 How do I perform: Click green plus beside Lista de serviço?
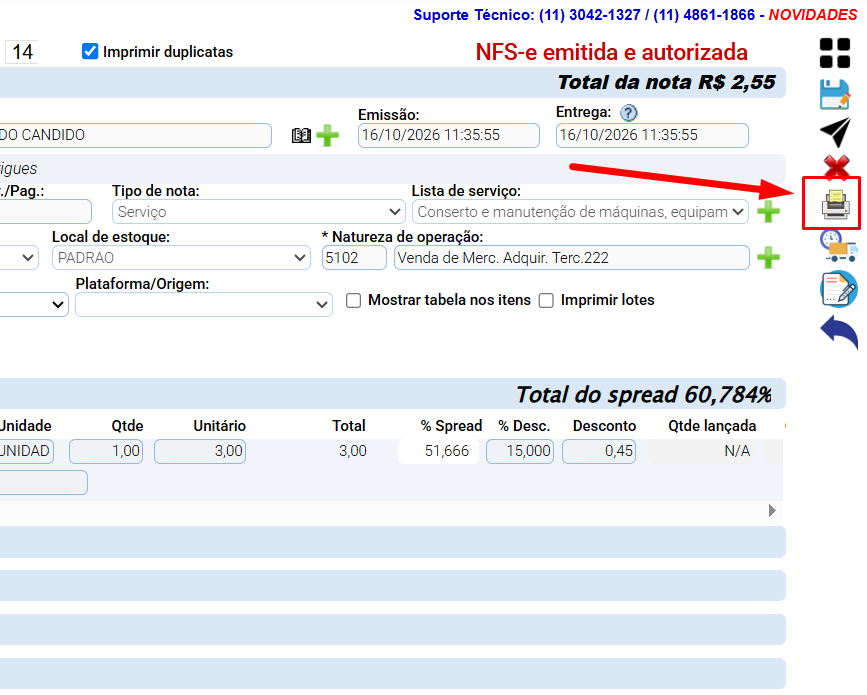768,211
